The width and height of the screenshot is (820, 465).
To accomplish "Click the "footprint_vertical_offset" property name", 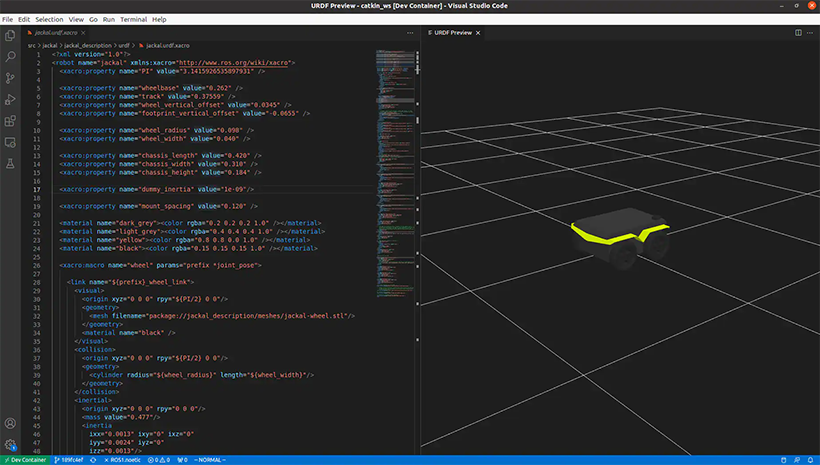I will point(188,113).
